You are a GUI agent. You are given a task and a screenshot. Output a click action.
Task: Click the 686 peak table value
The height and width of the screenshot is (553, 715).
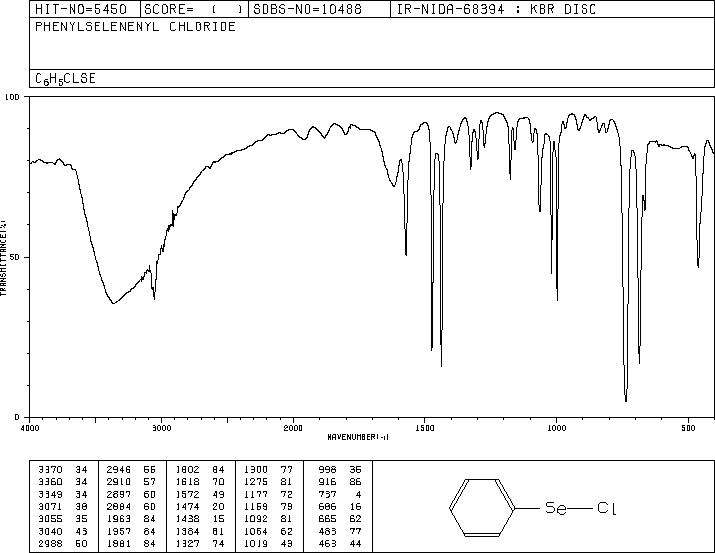tap(327, 506)
